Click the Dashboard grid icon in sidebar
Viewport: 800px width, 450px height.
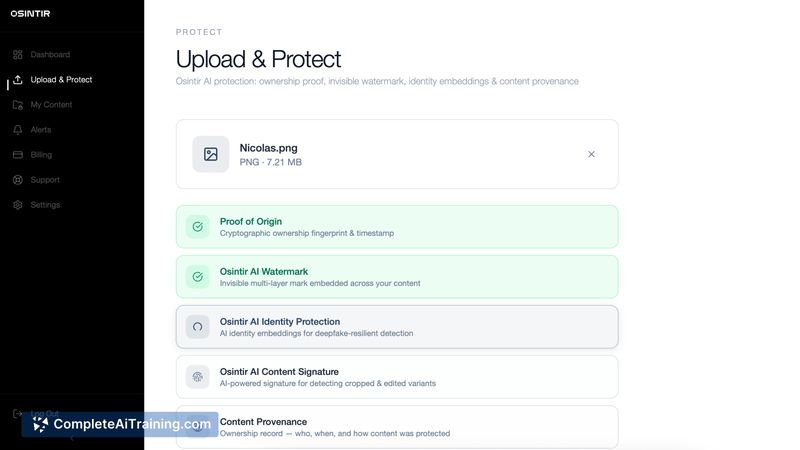18,54
